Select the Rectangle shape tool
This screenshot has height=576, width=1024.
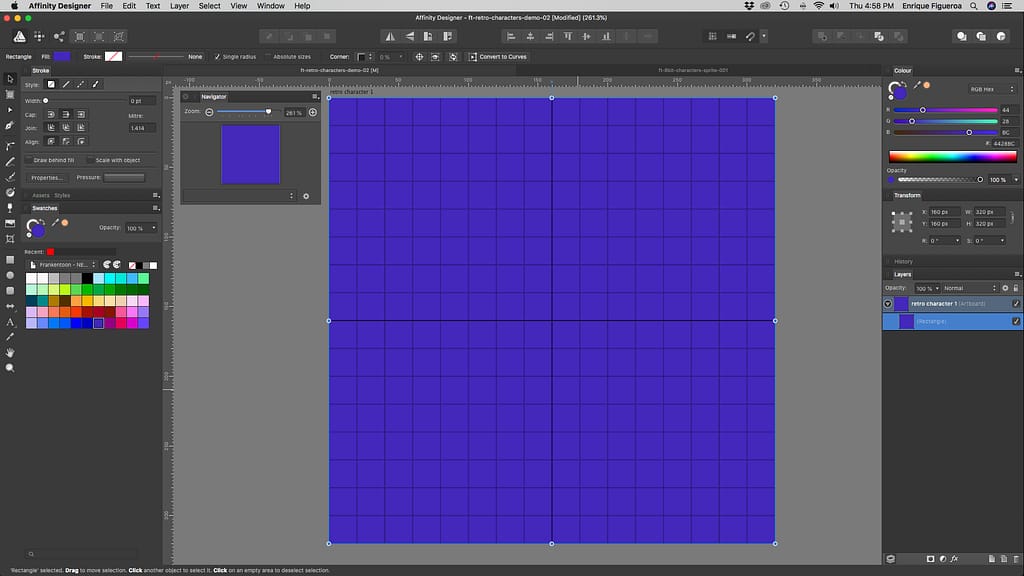tap(10, 259)
